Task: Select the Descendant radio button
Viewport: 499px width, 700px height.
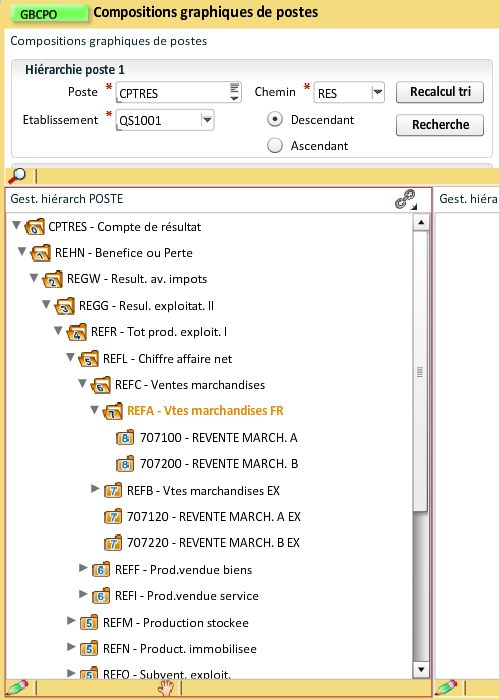Action: click(275, 120)
